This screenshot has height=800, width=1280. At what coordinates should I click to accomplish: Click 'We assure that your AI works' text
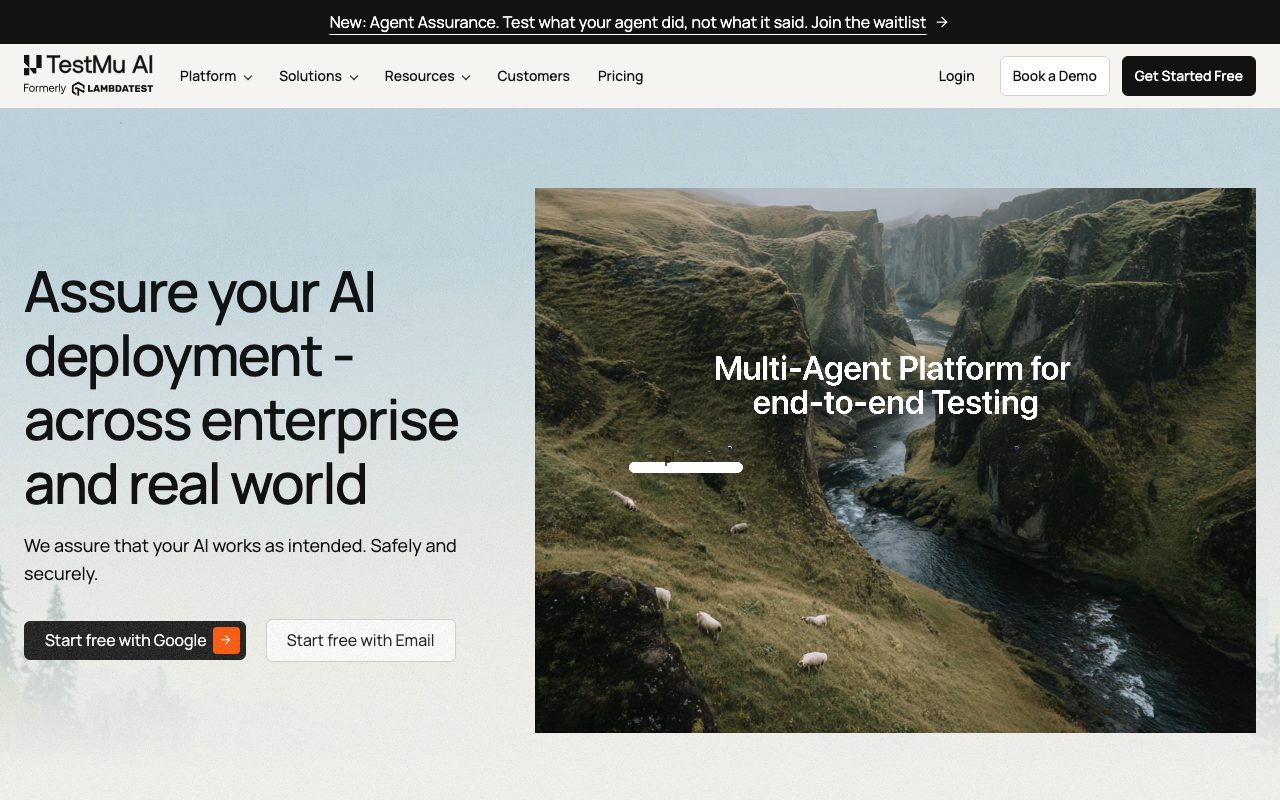(240, 560)
